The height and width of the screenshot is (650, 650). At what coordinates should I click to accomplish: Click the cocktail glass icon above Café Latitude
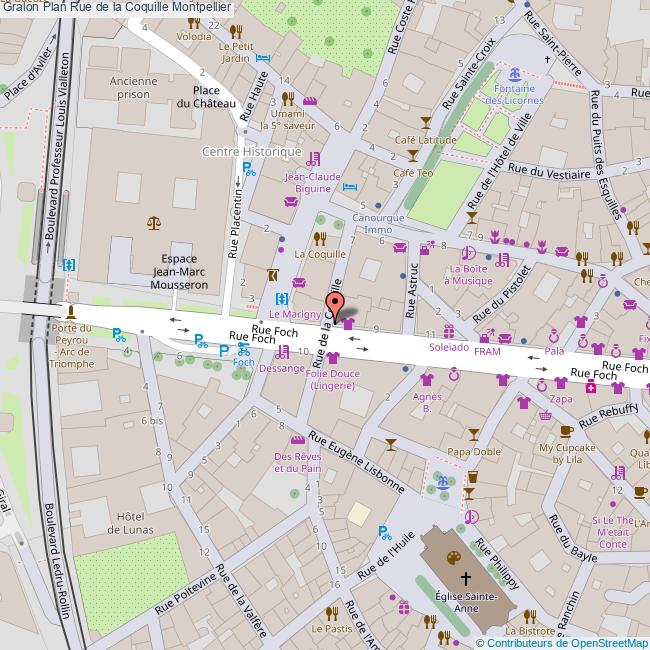tap(426, 122)
